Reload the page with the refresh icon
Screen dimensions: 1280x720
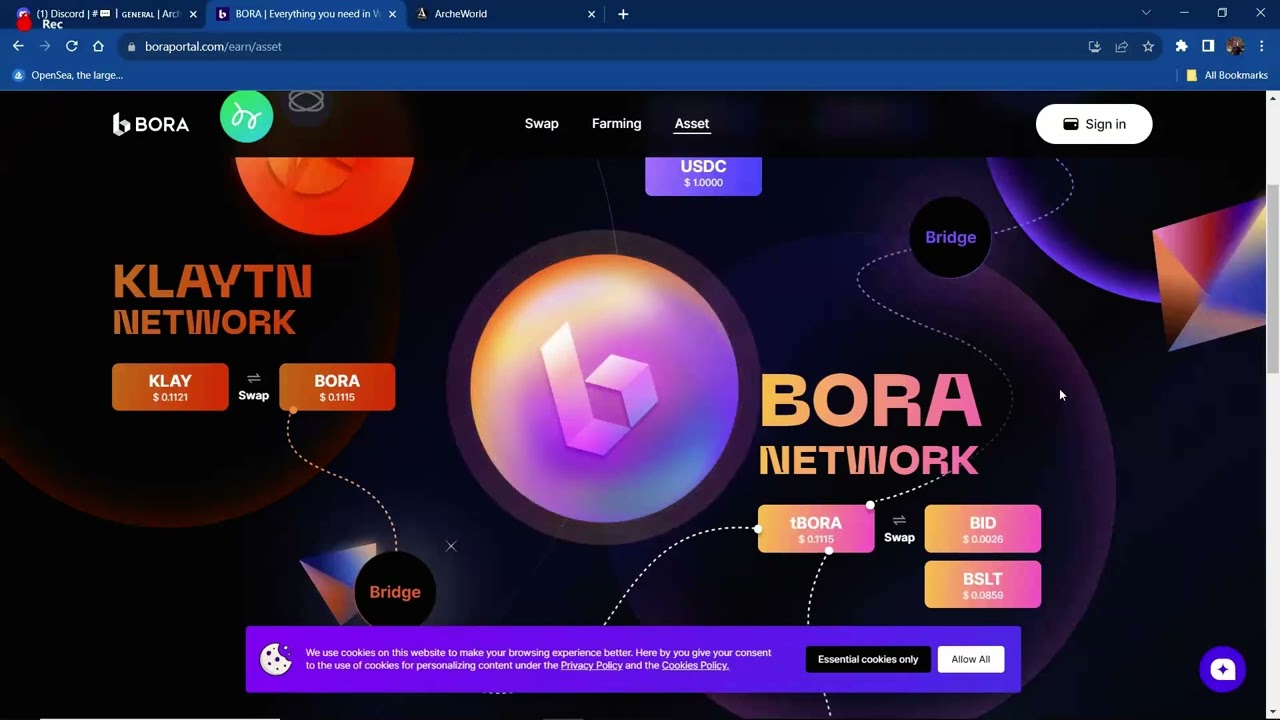point(72,46)
